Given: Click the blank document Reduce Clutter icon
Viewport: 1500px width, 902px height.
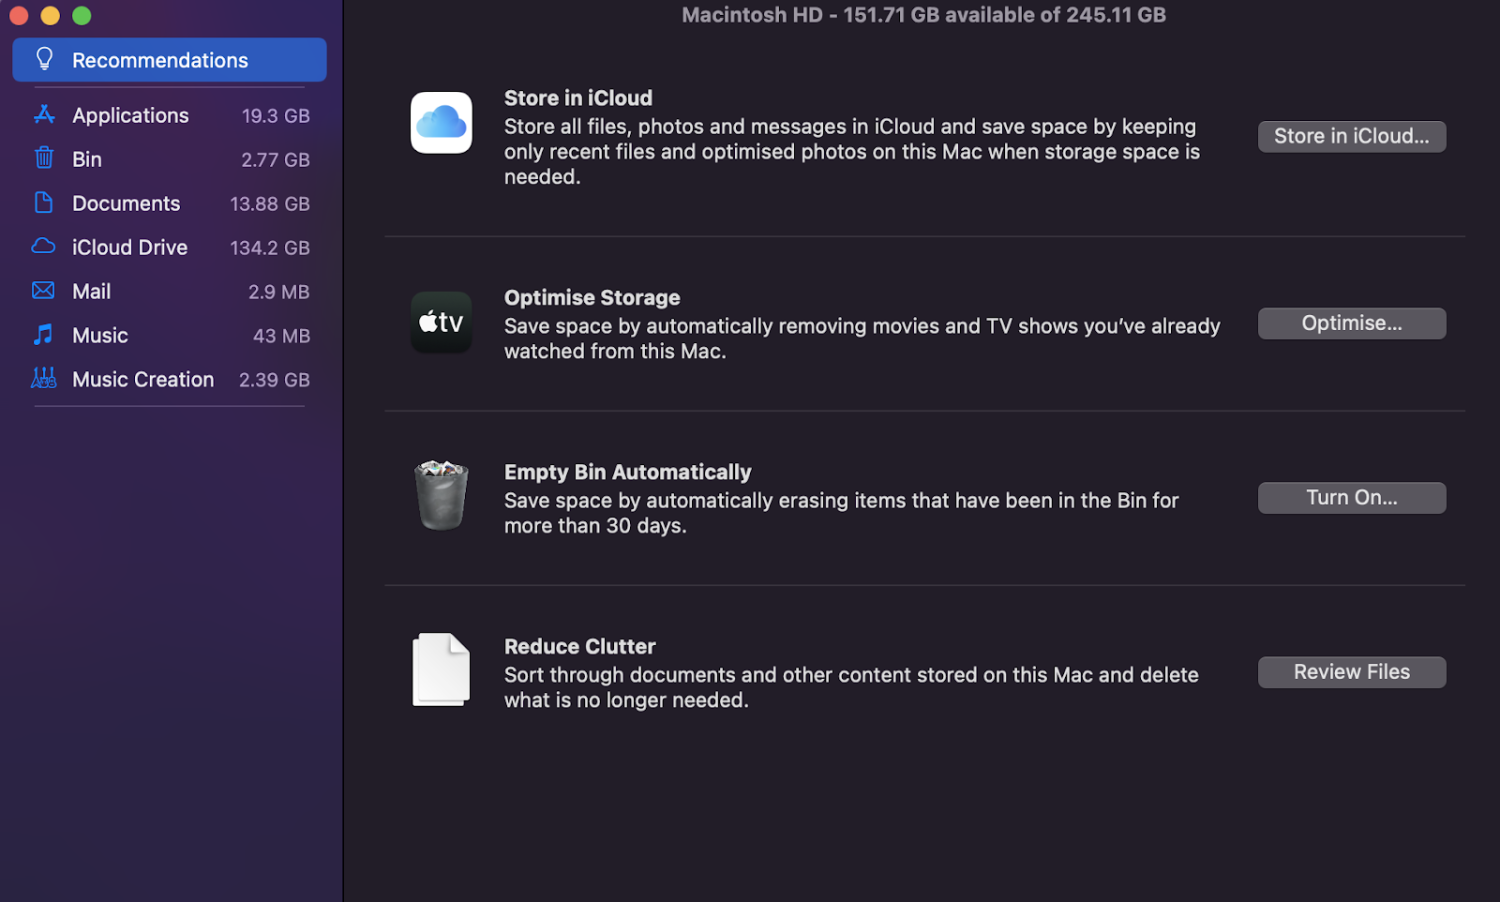Looking at the screenshot, I should click(x=441, y=670).
